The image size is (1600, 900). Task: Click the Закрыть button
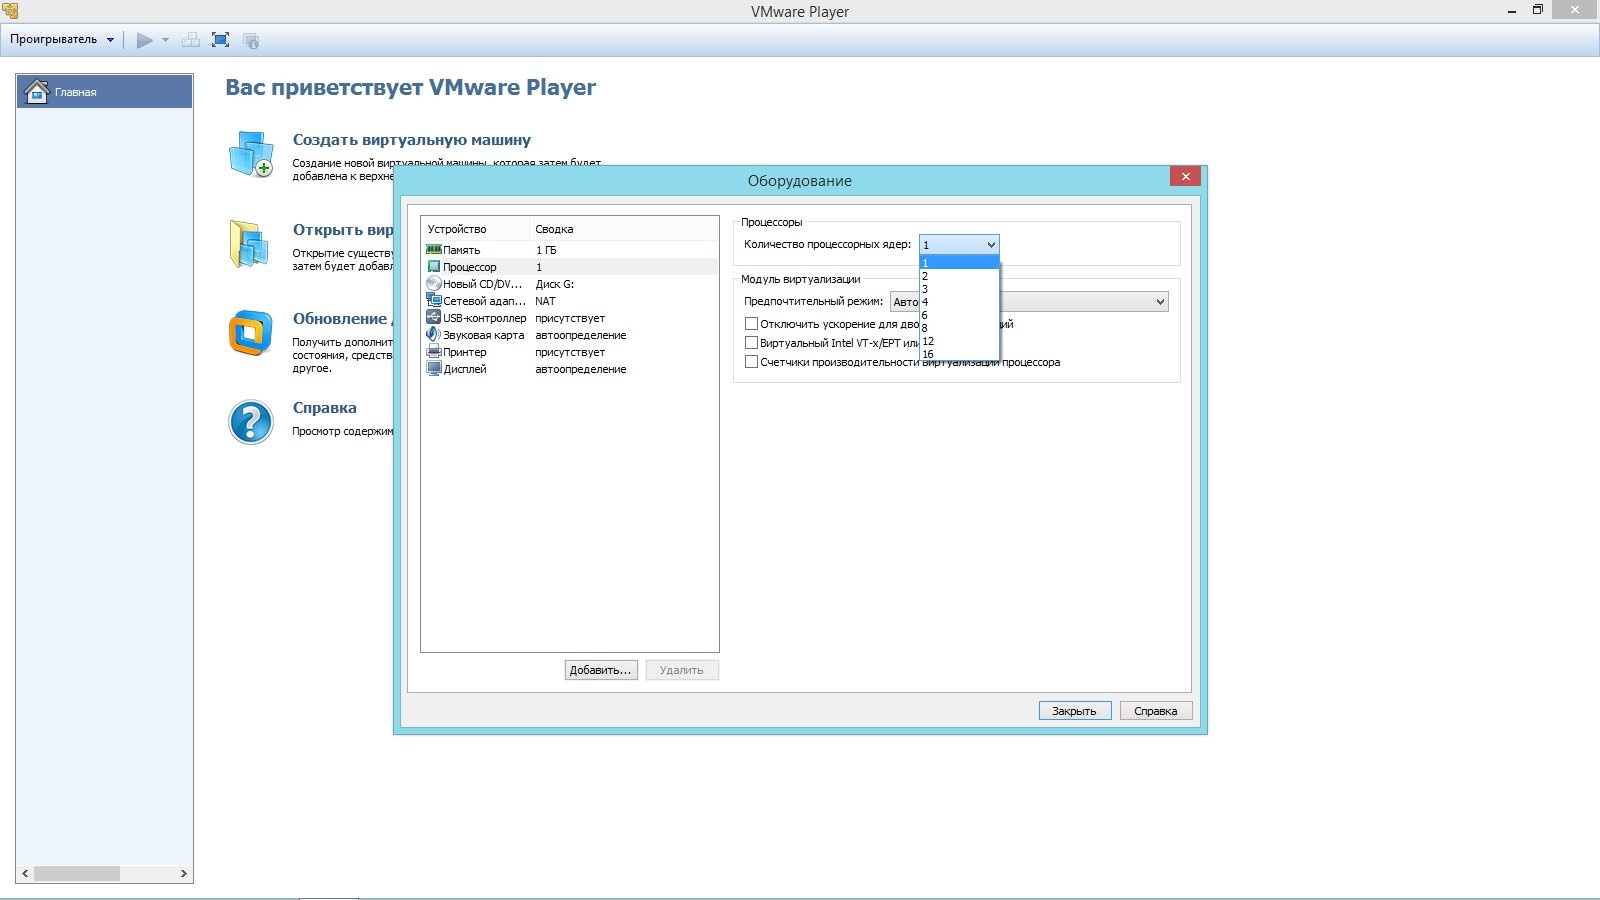pos(1075,711)
